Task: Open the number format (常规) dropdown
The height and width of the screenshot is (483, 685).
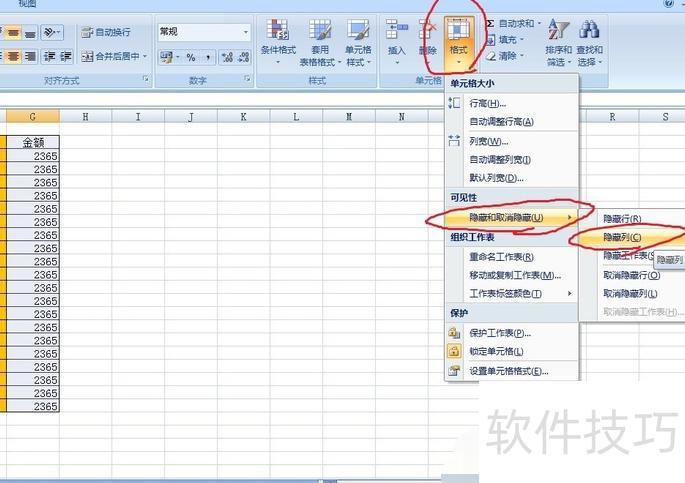Action: (245, 32)
